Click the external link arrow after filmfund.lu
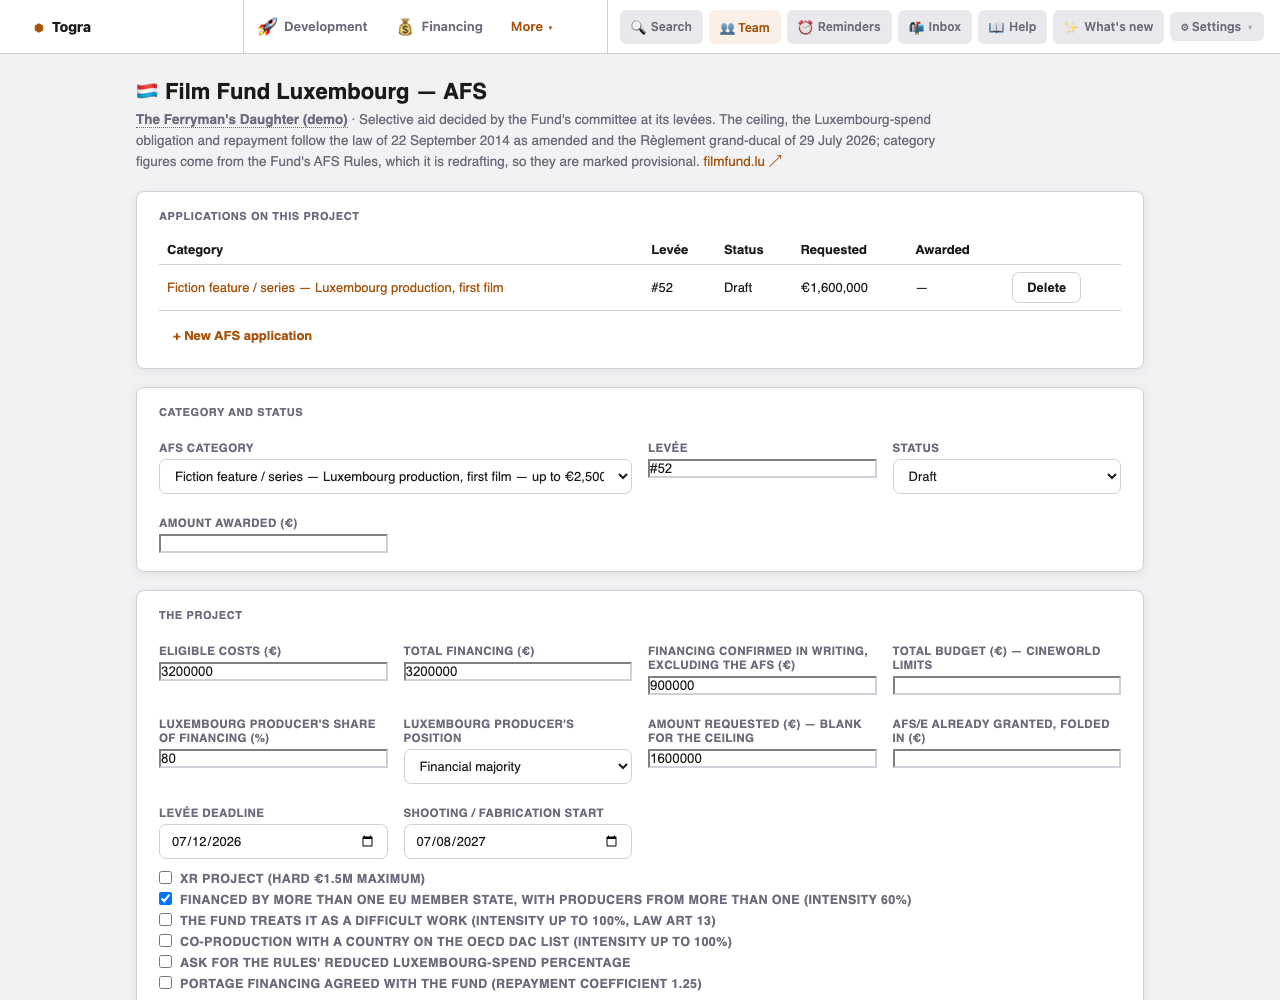The width and height of the screenshot is (1280, 1000). click(775, 161)
